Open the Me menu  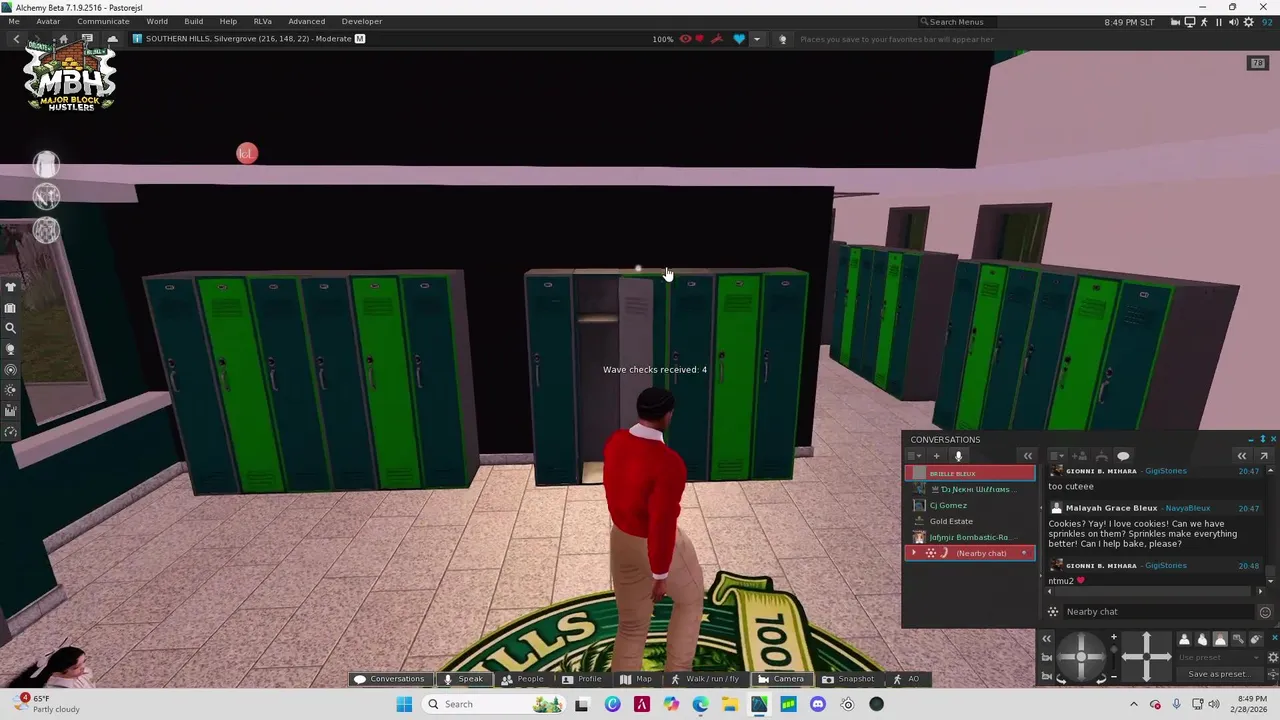(x=14, y=21)
